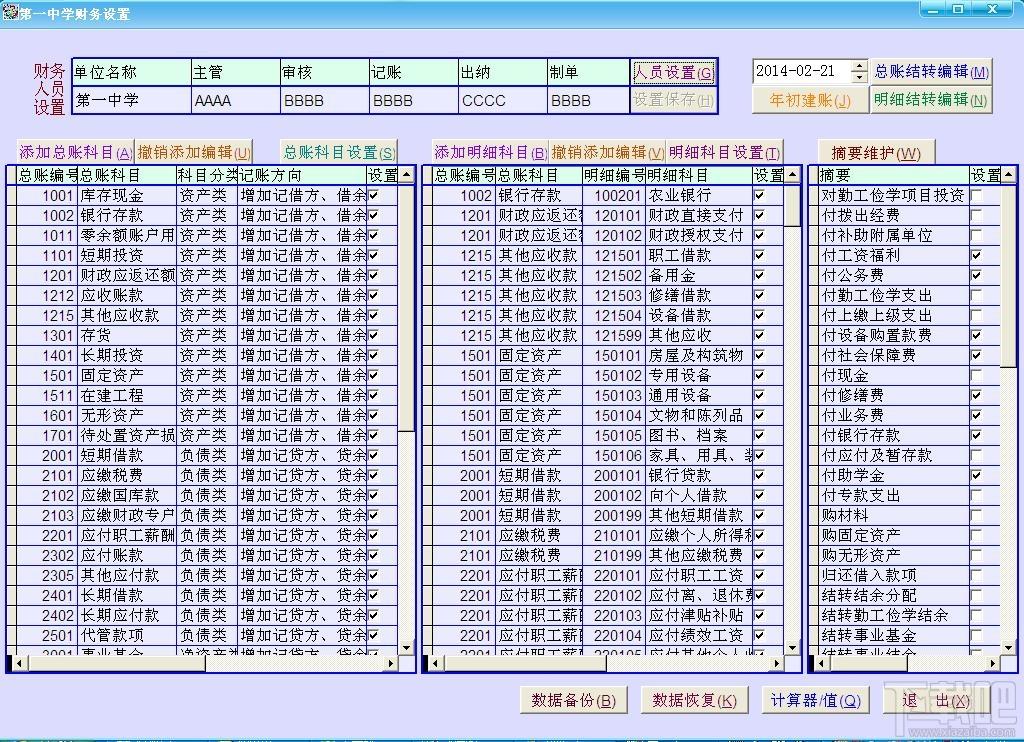The image size is (1024, 742).
Task: Click the app icon in title bar
Action: (9, 12)
